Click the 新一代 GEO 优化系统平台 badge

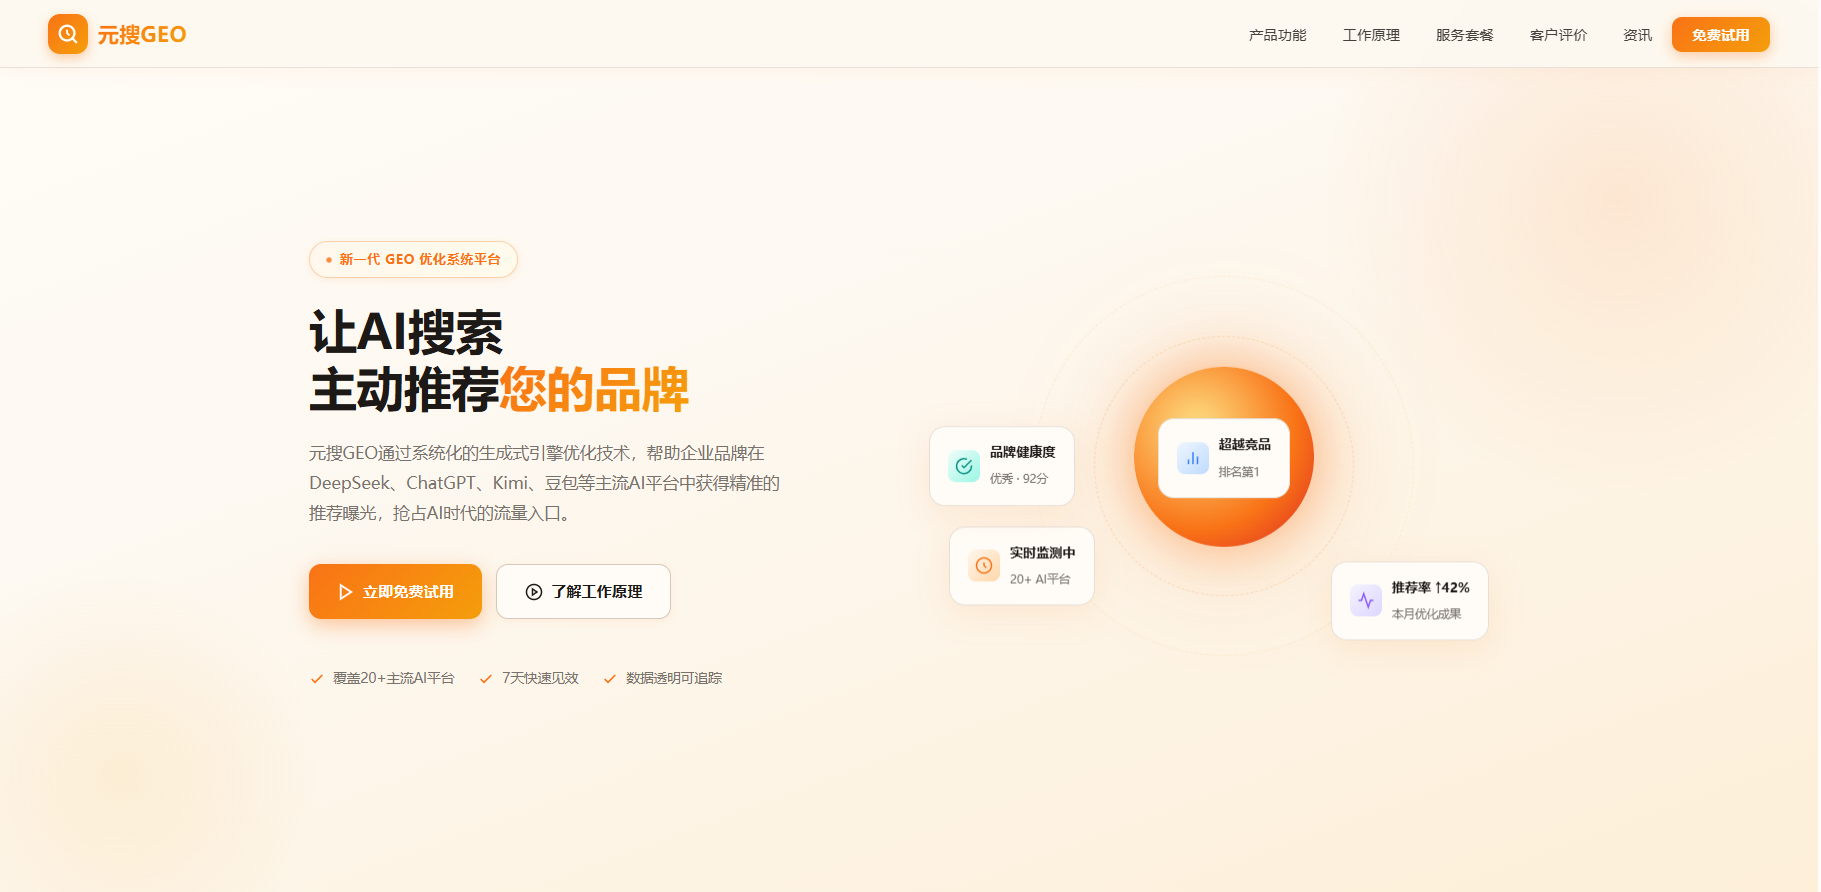point(413,259)
